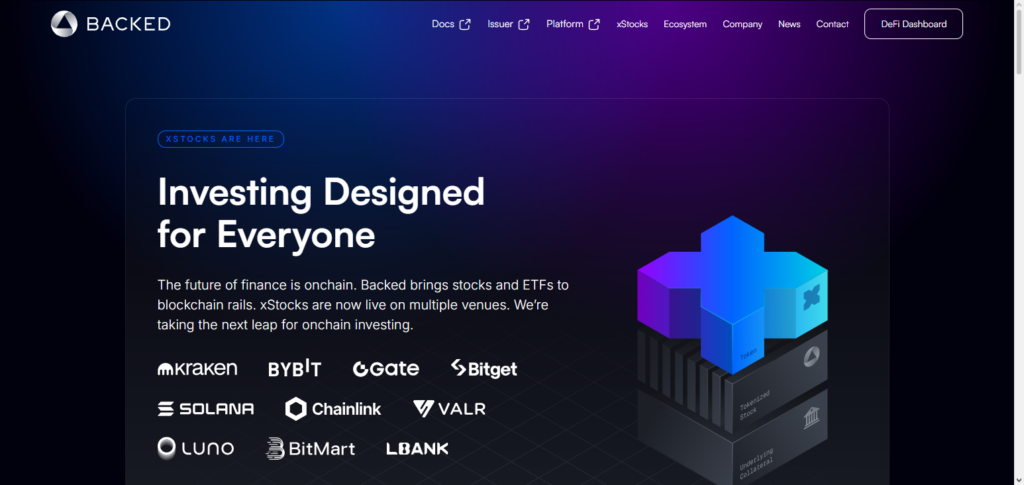Image resolution: width=1024 pixels, height=485 pixels.
Task: Open the Issuer external link
Action: pyautogui.click(x=508, y=24)
